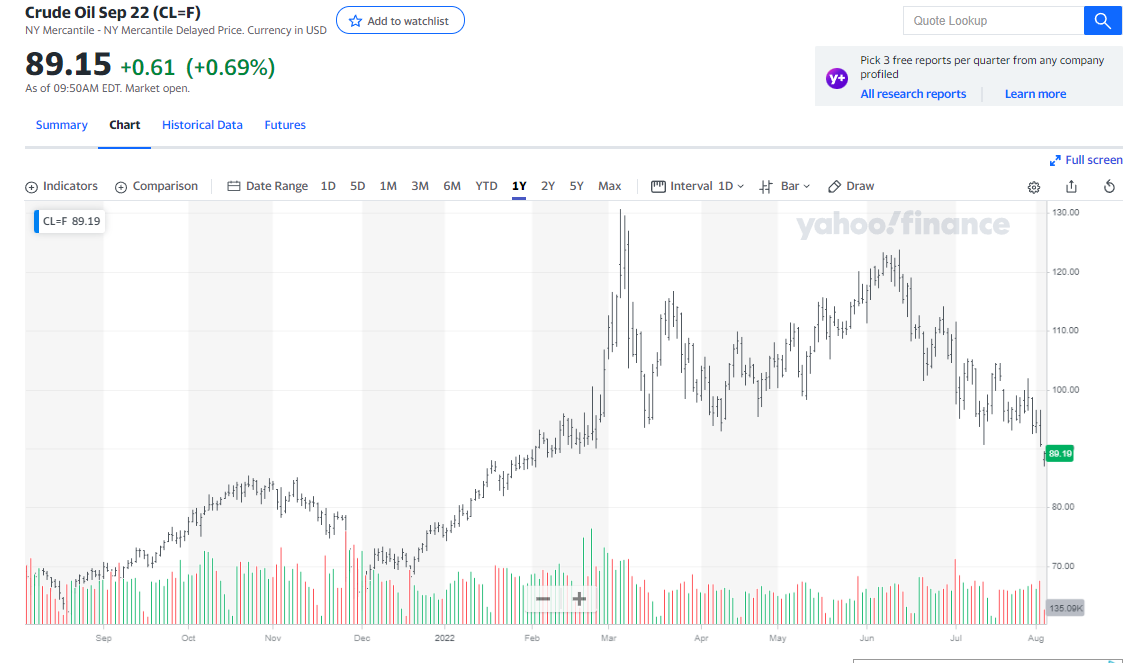Switch range to 6M

[452, 186]
